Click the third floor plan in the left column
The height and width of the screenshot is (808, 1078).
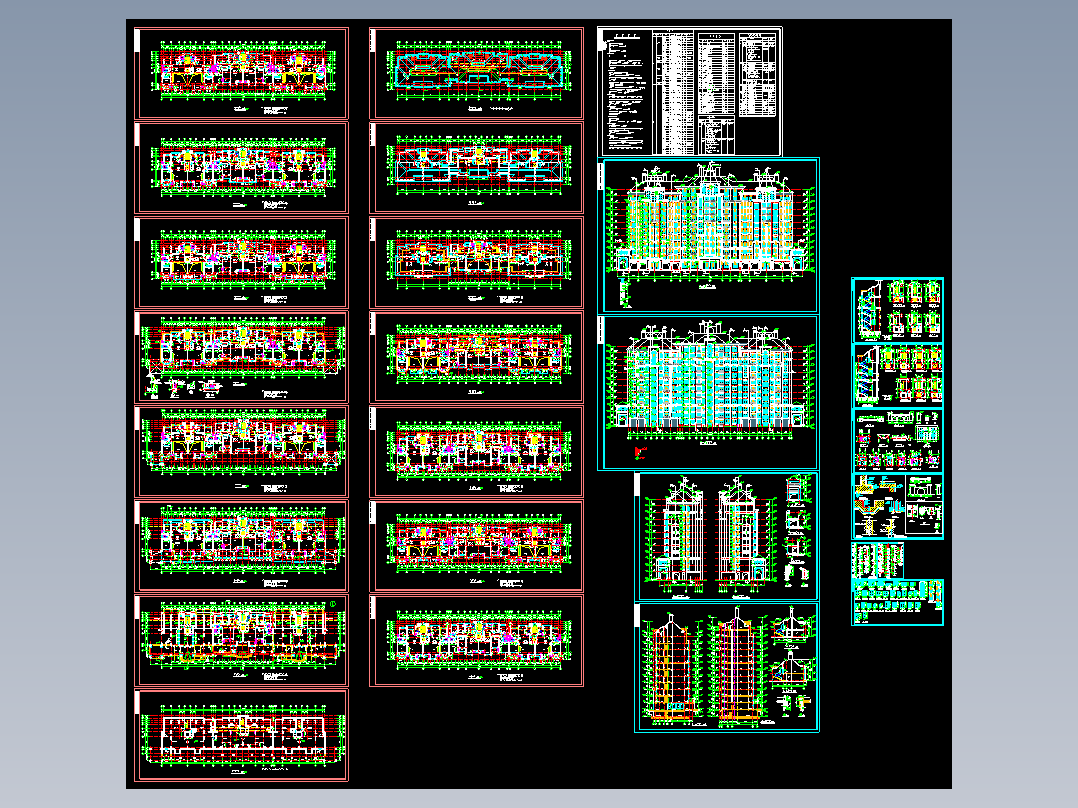coord(241,263)
